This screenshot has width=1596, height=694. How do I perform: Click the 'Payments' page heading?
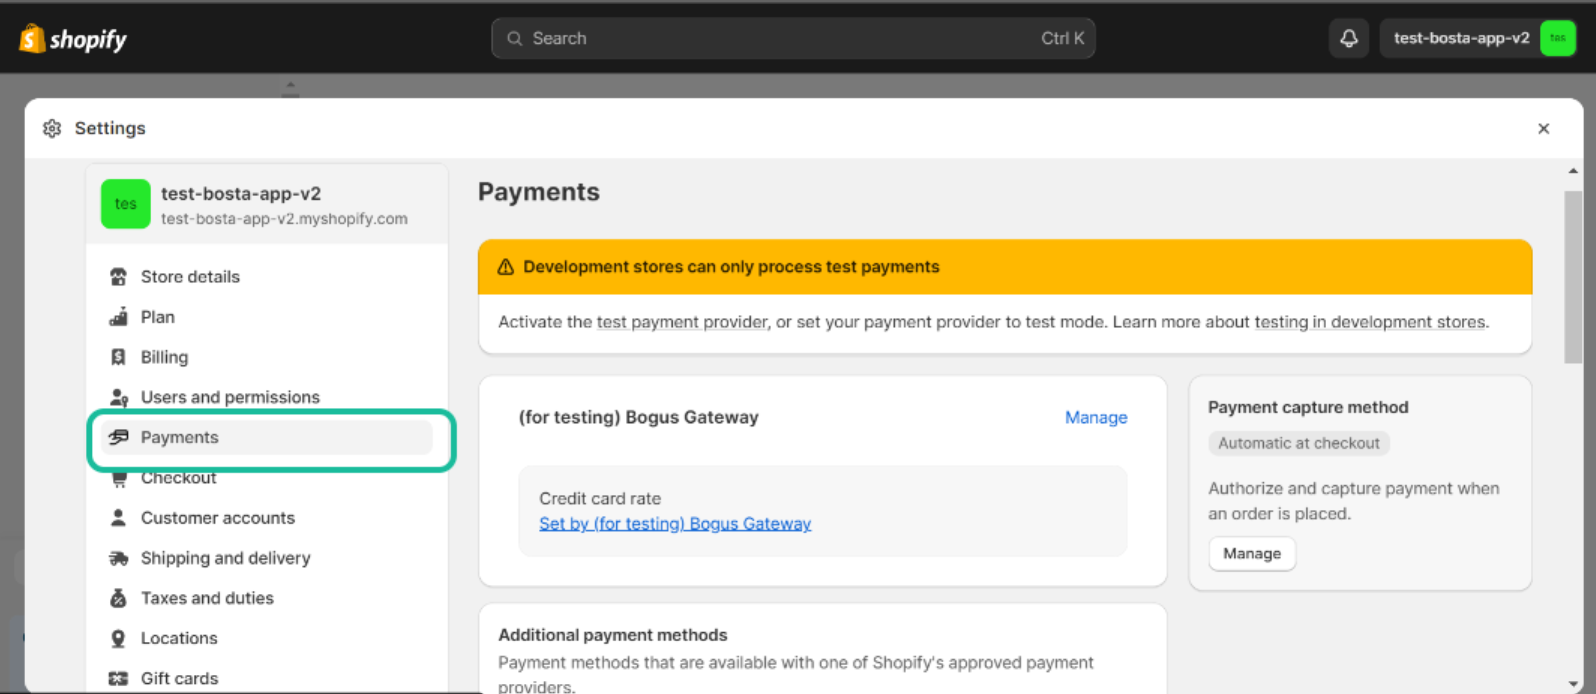point(539,192)
